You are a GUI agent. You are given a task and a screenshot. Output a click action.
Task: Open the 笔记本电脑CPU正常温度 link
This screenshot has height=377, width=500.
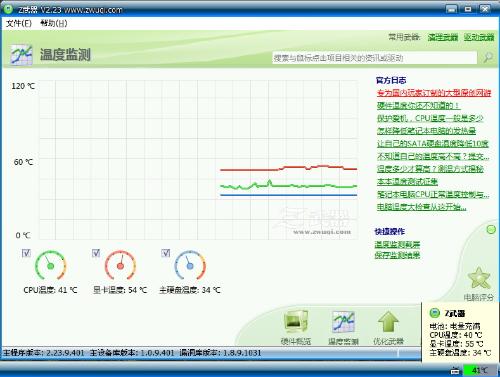click(433, 194)
